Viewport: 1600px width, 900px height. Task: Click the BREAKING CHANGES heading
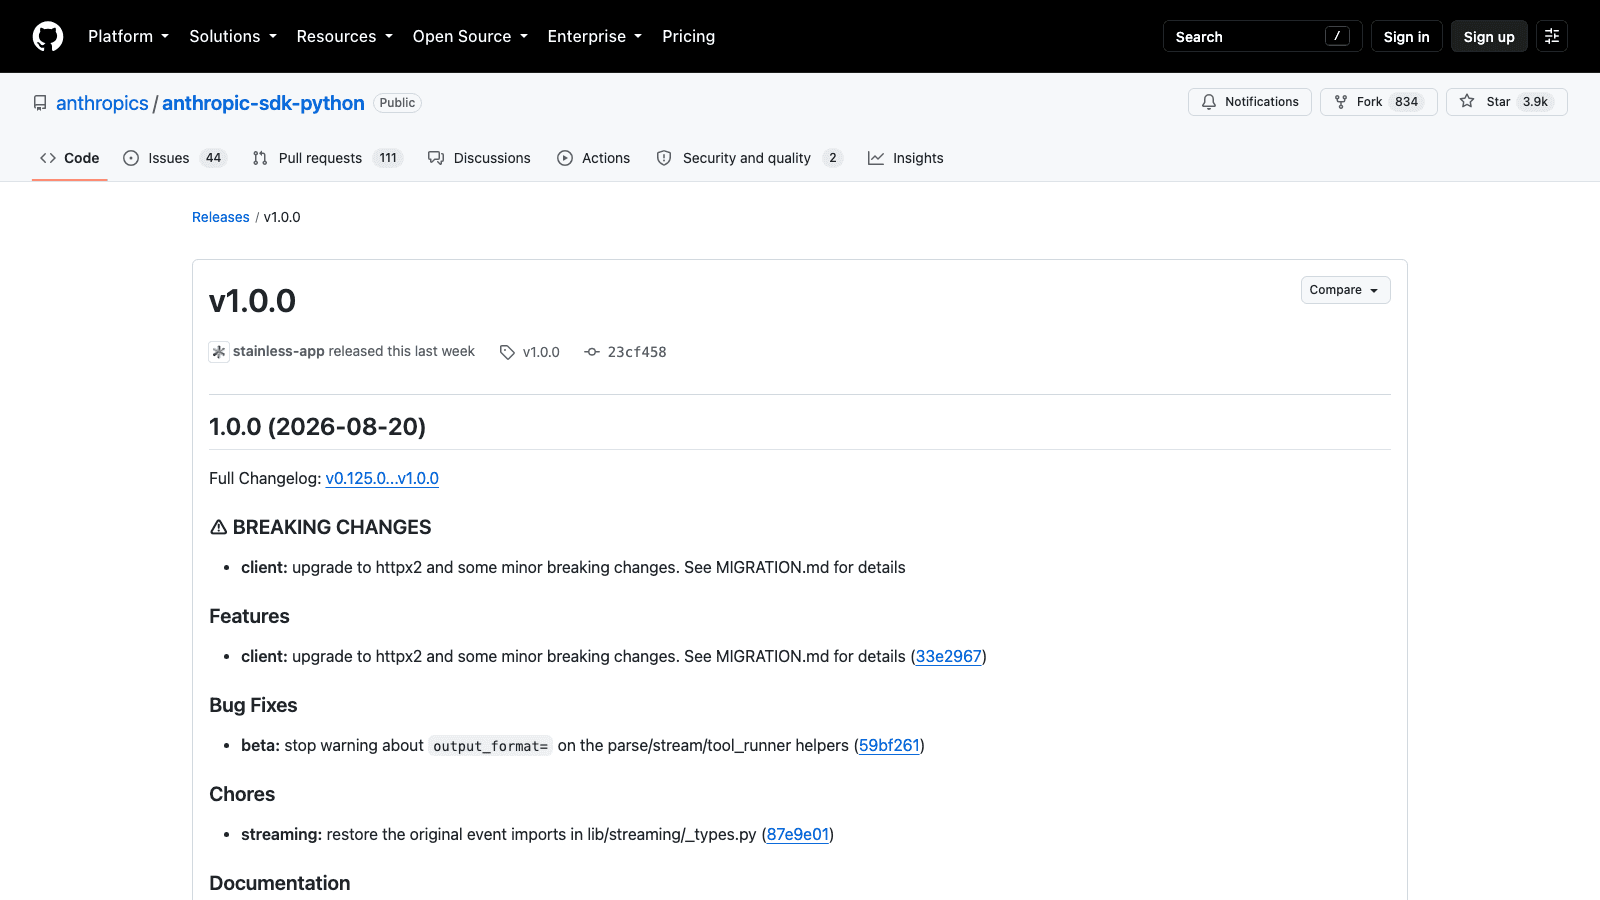tap(320, 527)
